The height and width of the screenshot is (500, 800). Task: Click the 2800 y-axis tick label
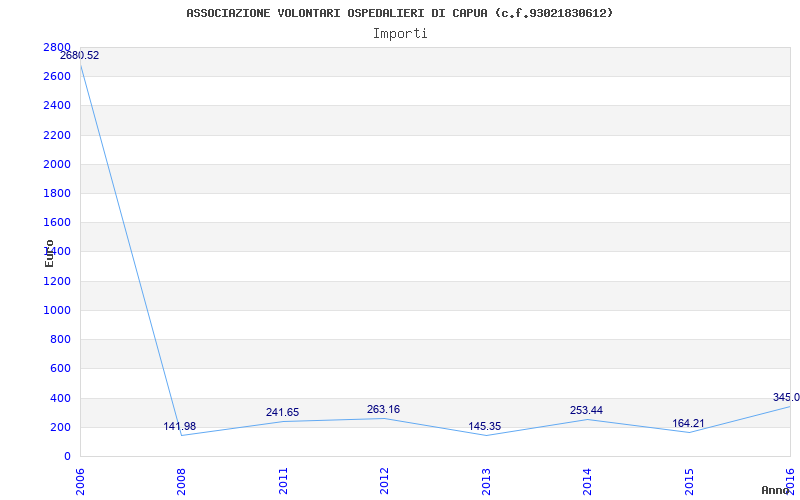click(x=57, y=47)
